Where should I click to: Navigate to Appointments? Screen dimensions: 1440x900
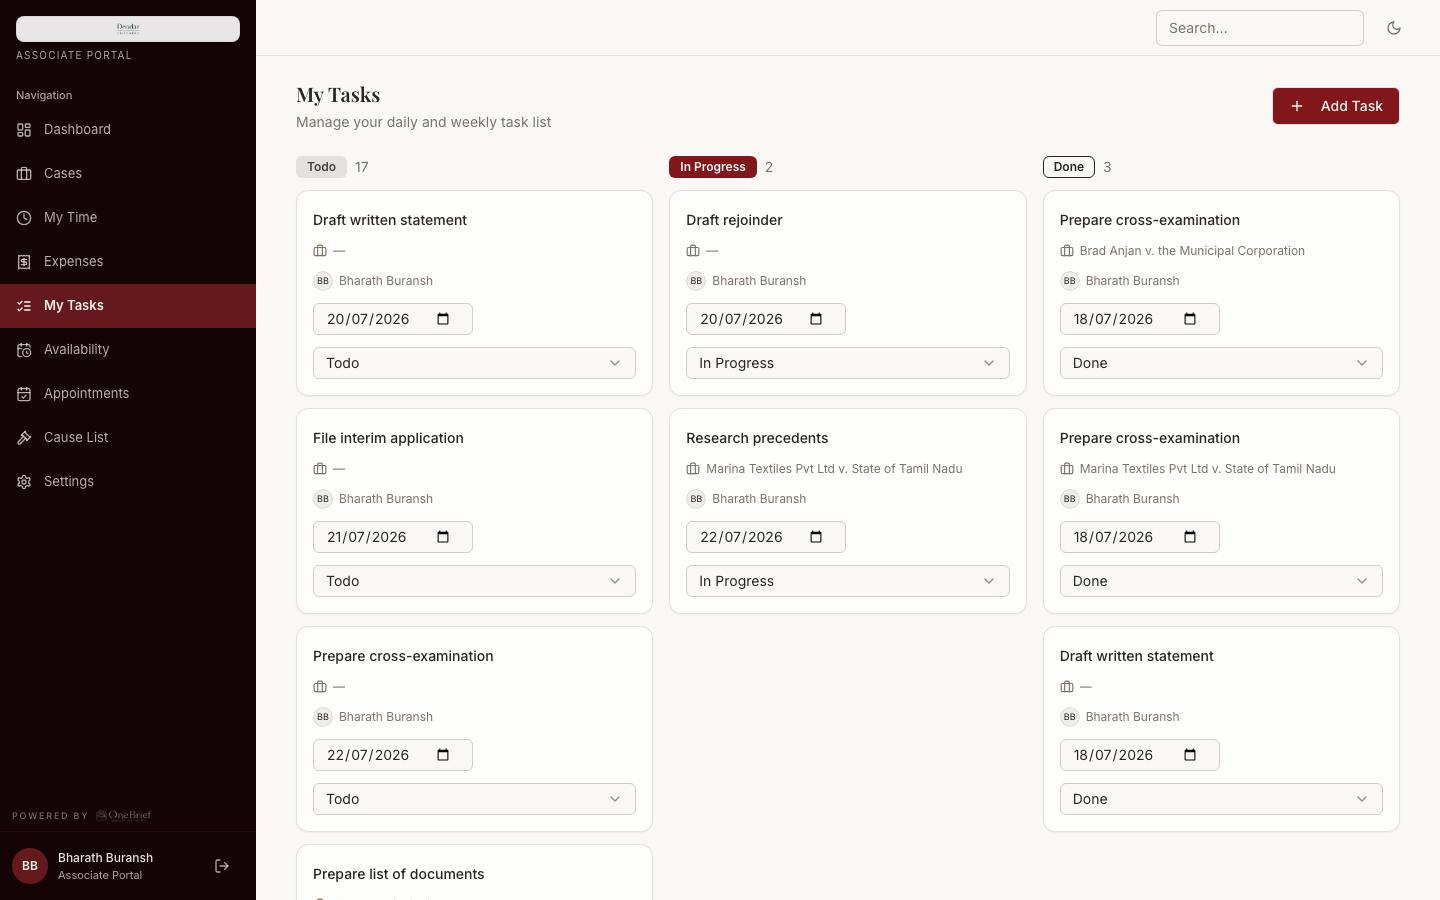[128, 394]
